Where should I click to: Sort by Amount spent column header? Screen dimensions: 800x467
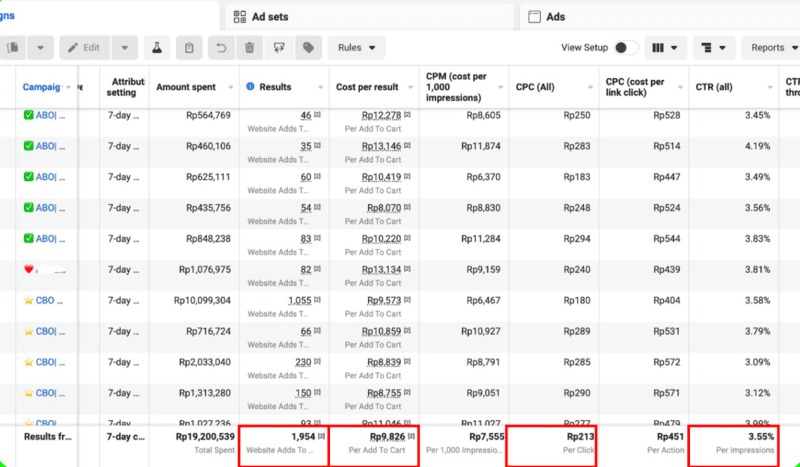[x=186, y=87]
